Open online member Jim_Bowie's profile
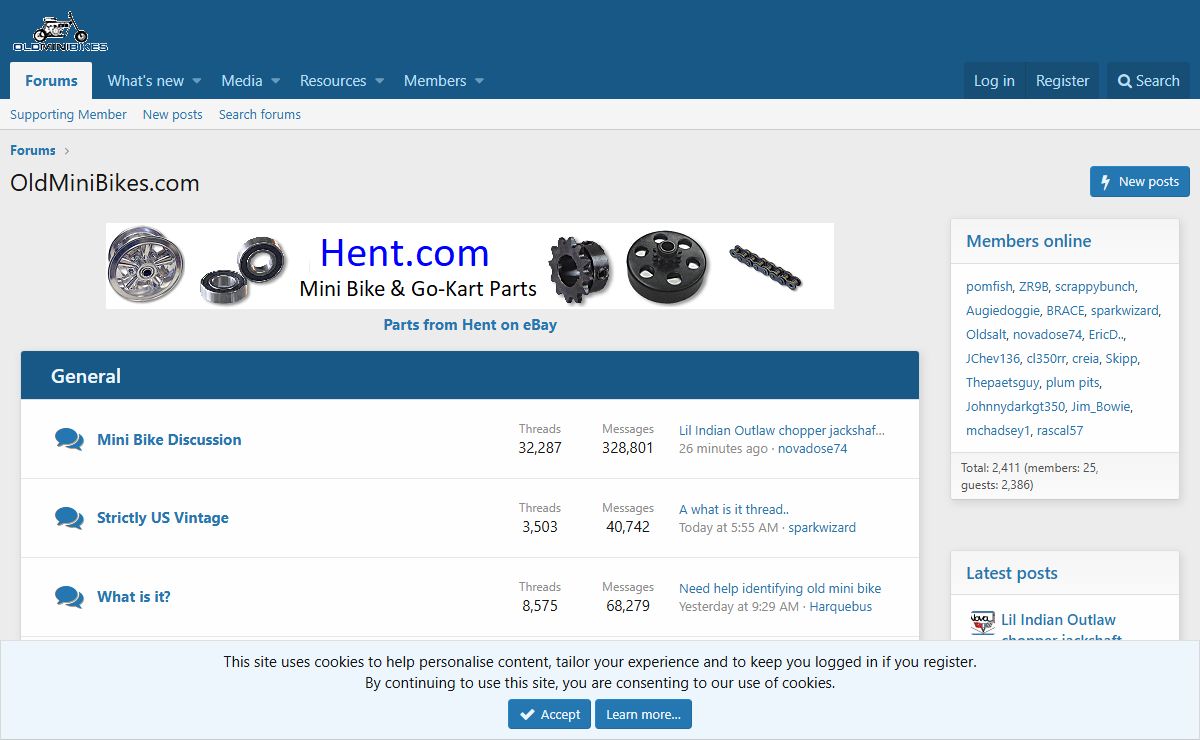The height and width of the screenshot is (740, 1200). pyautogui.click(x=1101, y=407)
